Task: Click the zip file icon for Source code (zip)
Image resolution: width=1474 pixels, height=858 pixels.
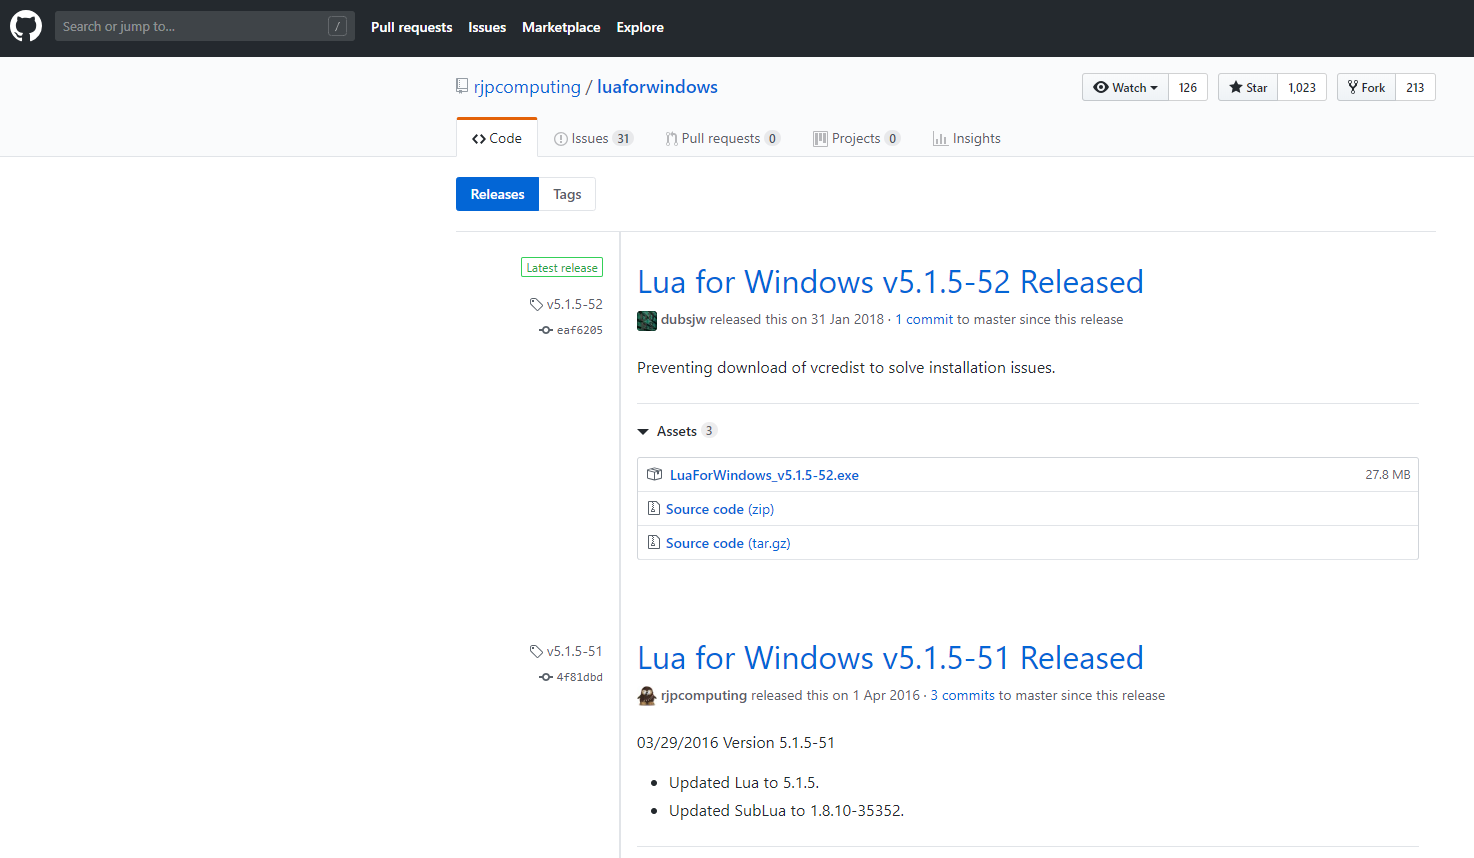Action: point(653,508)
